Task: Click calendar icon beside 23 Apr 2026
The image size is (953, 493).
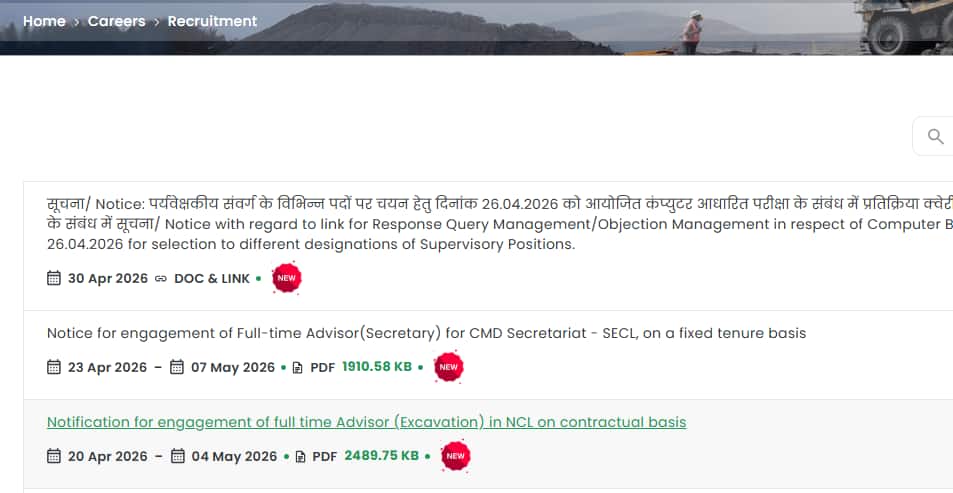Action: point(54,367)
